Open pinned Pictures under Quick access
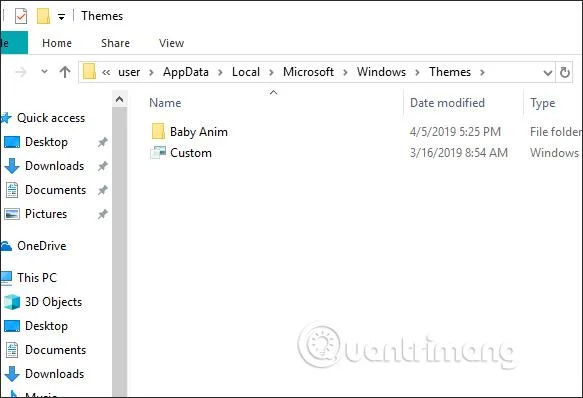Screen dimensions: 583x398 [x=46, y=214]
